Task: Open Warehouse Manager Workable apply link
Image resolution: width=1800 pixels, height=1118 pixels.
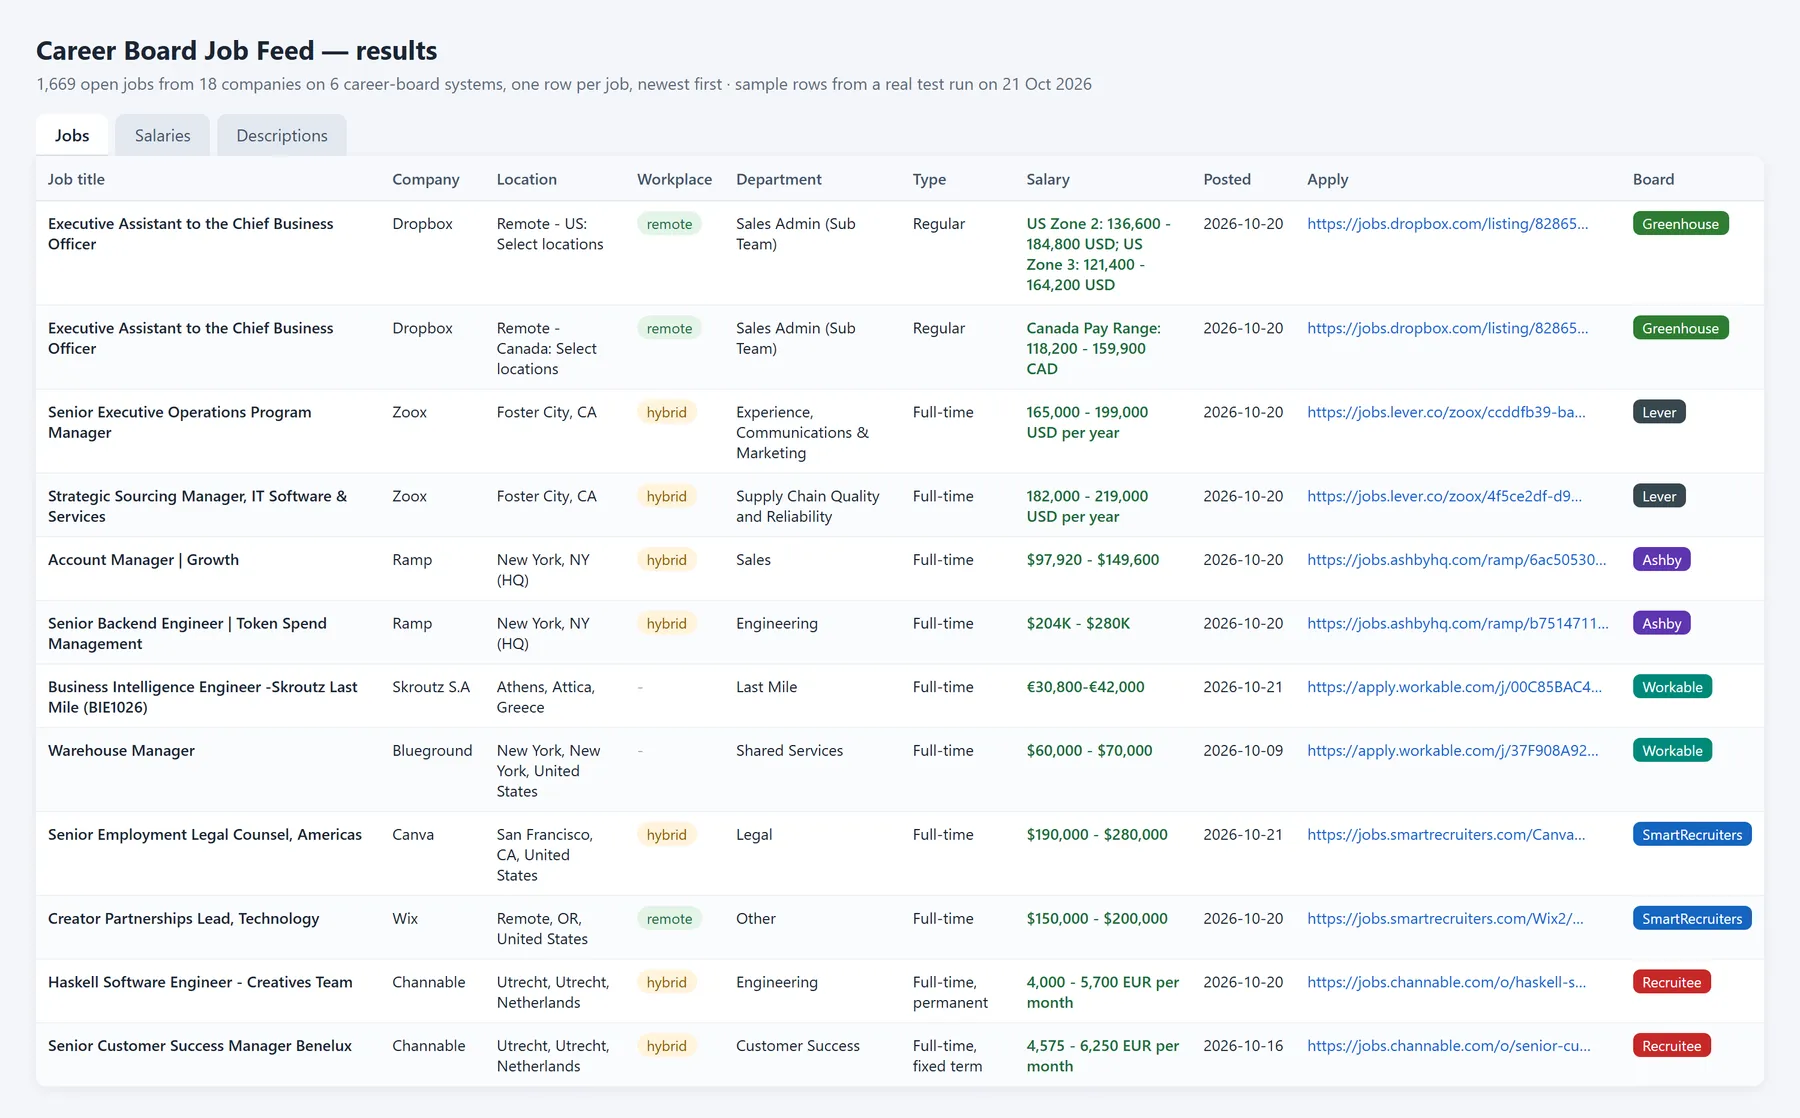Action: click(x=1452, y=751)
